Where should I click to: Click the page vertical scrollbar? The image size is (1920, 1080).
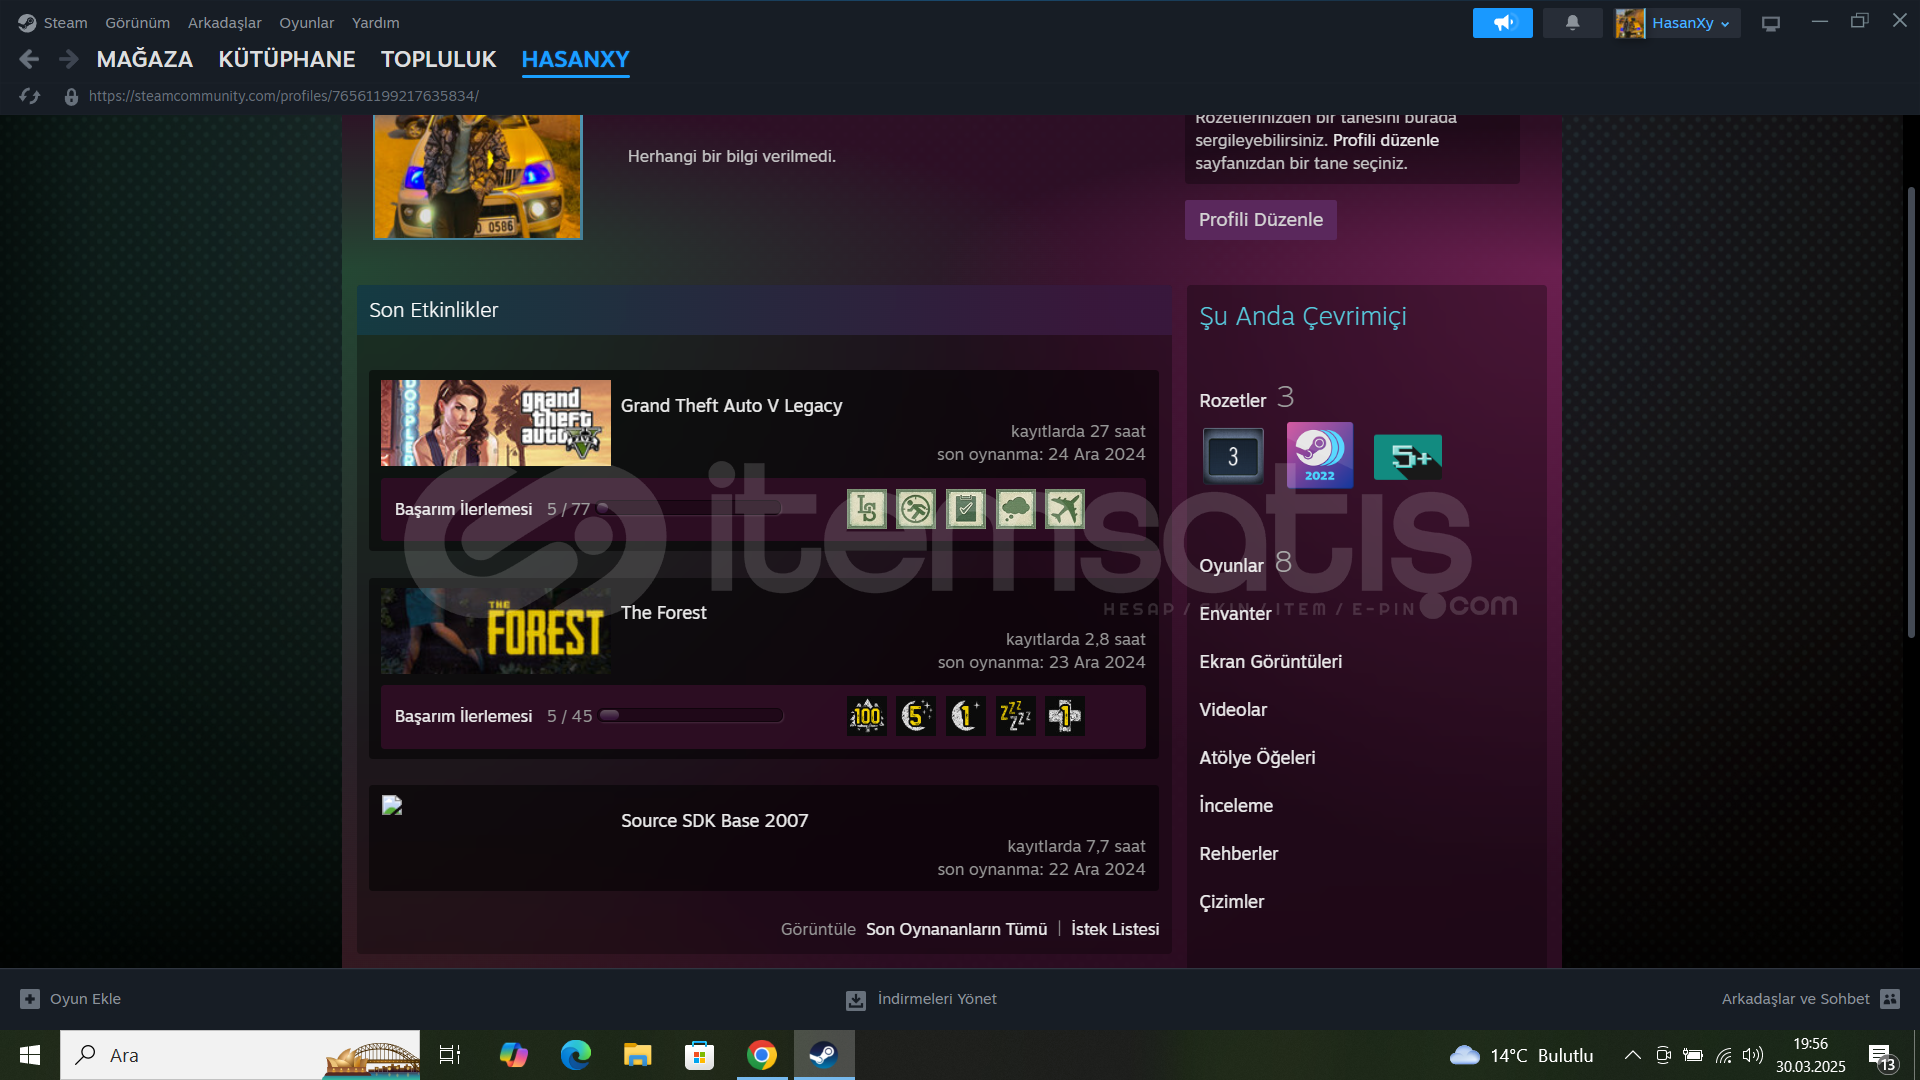1911,412
